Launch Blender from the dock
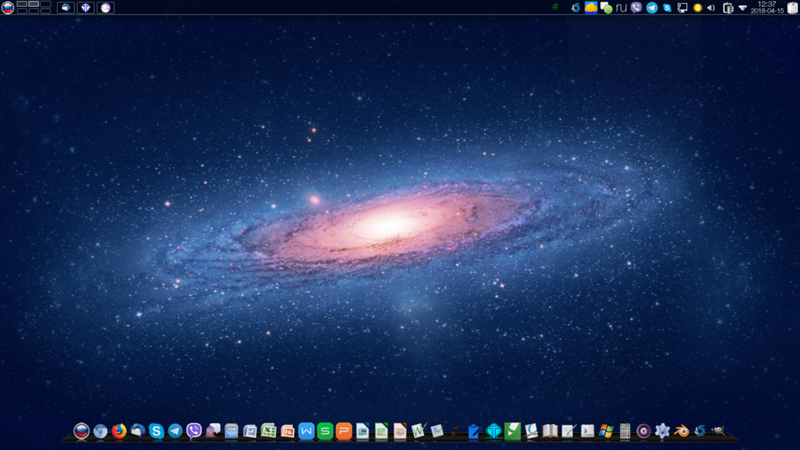This screenshot has height=450, width=800. pos(681,432)
